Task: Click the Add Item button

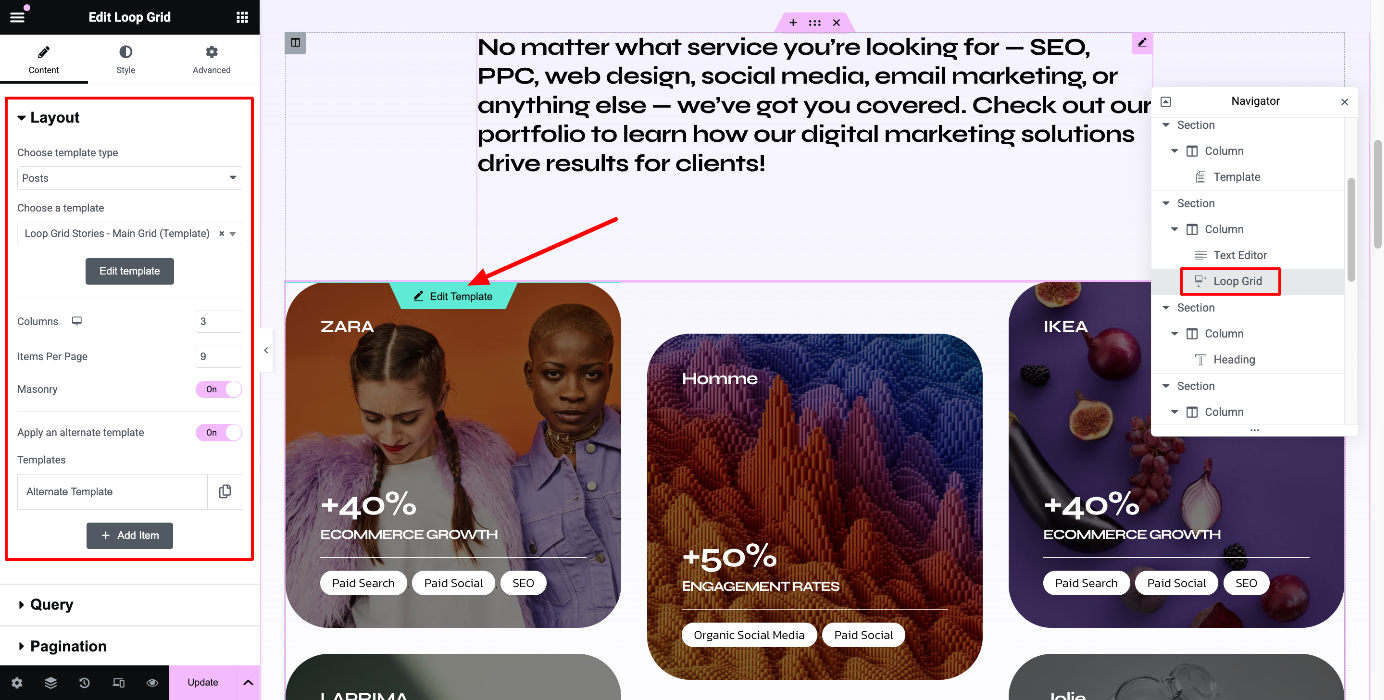Action: (130, 535)
